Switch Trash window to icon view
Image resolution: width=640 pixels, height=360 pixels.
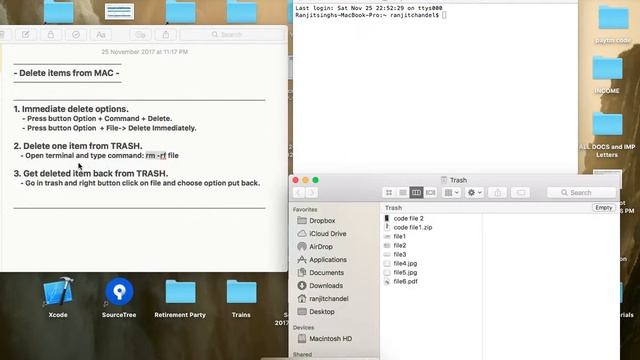pyautogui.click(x=389, y=193)
